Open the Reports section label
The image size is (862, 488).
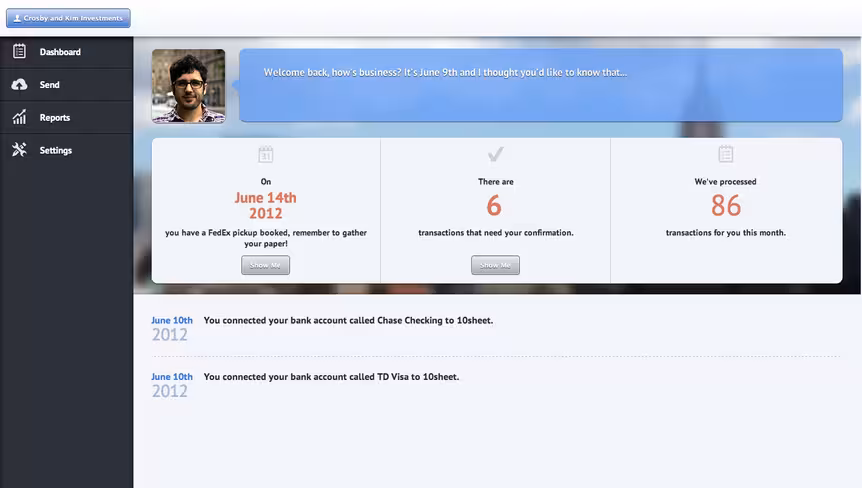[x=54, y=118]
